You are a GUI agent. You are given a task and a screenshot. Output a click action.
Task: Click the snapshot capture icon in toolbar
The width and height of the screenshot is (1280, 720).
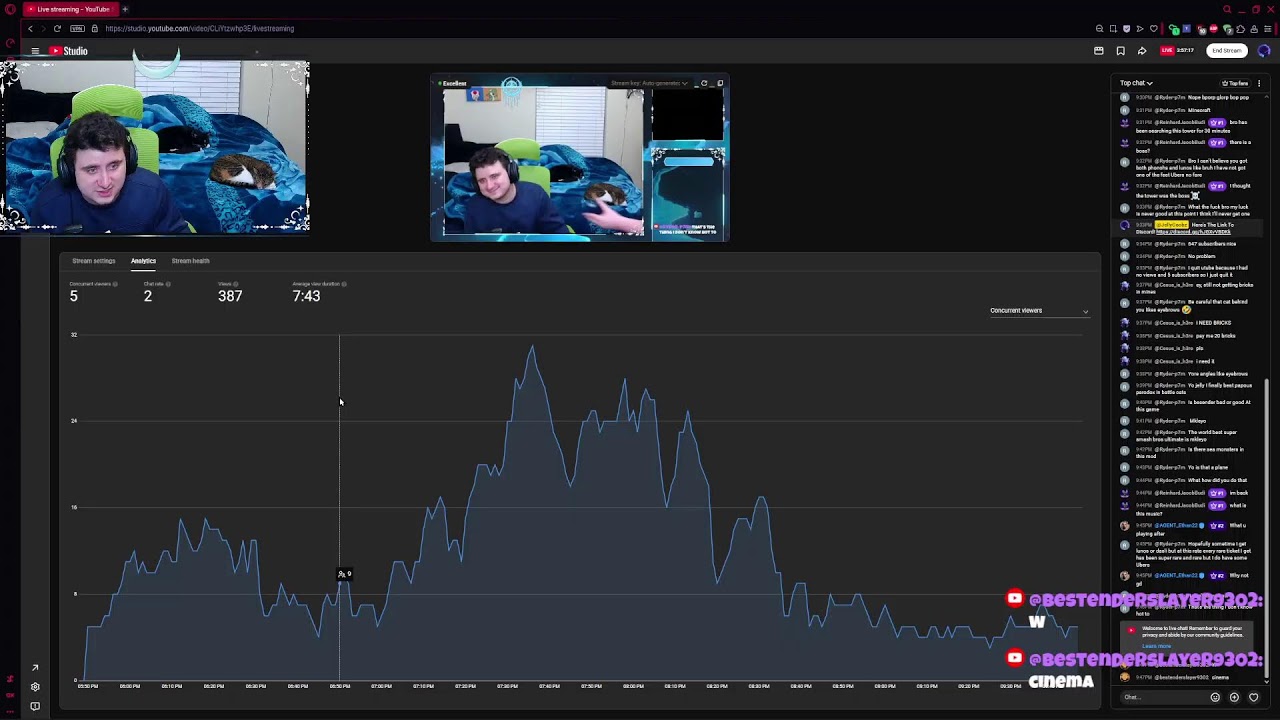(1113, 28)
